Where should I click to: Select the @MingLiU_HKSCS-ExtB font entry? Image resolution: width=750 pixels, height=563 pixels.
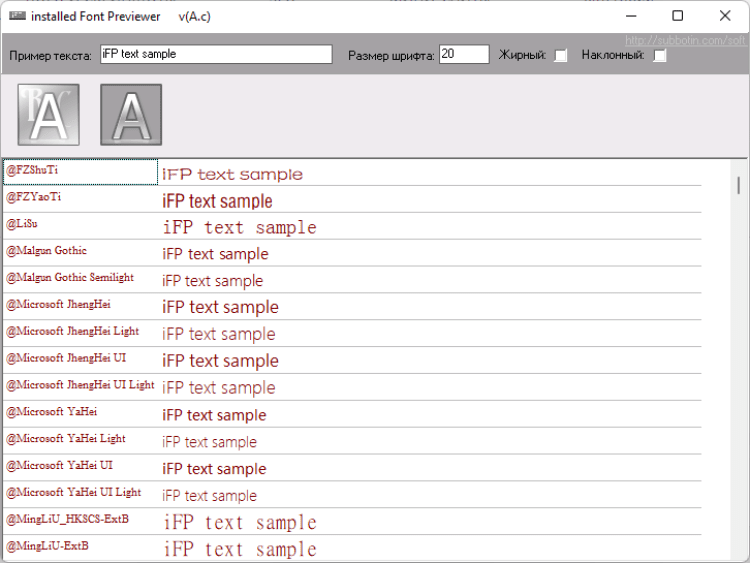pos(80,520)
